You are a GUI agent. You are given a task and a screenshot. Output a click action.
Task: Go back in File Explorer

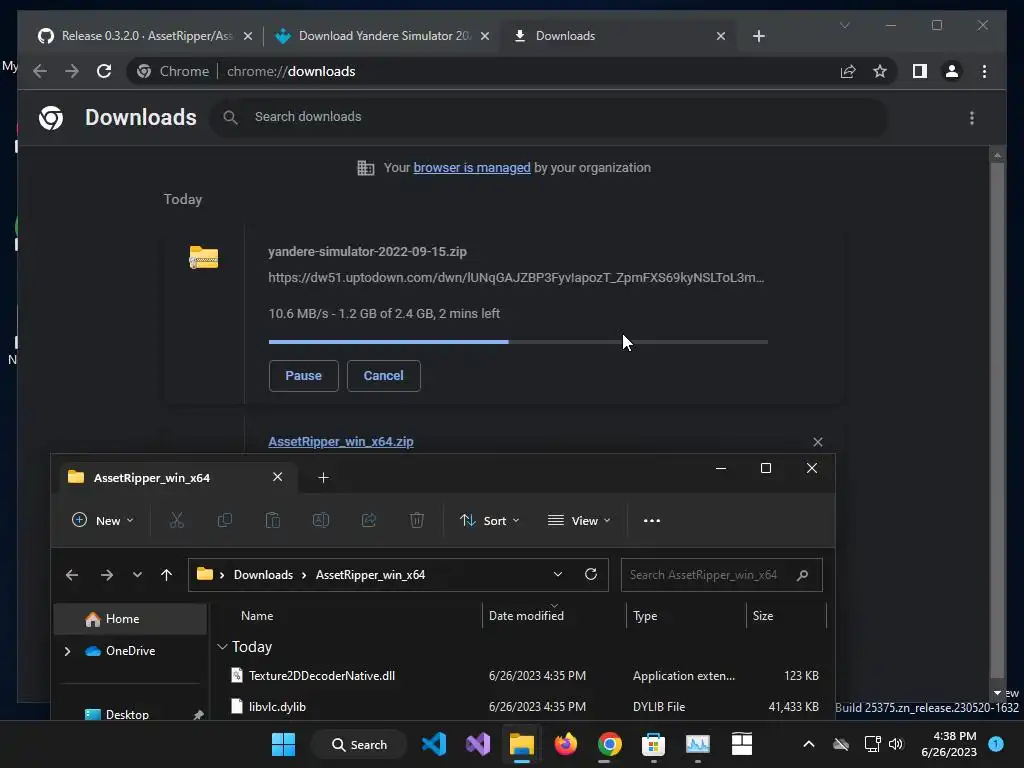pos(72,575)
